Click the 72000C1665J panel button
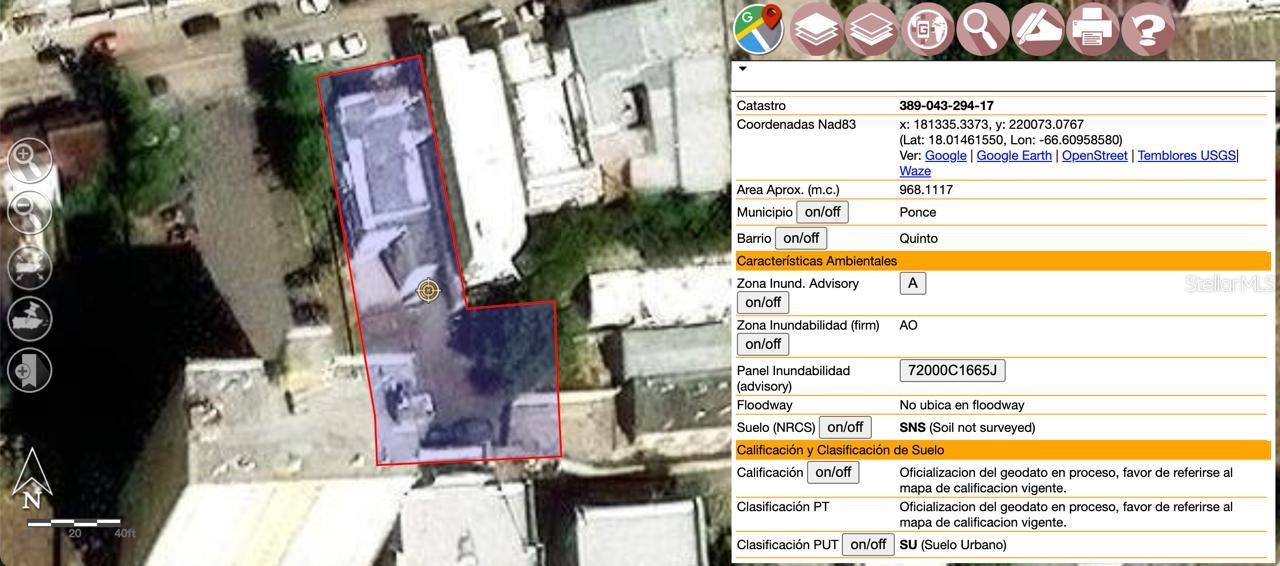The image size is (1280, 566). pyautogui.click(x=952, y=370)
